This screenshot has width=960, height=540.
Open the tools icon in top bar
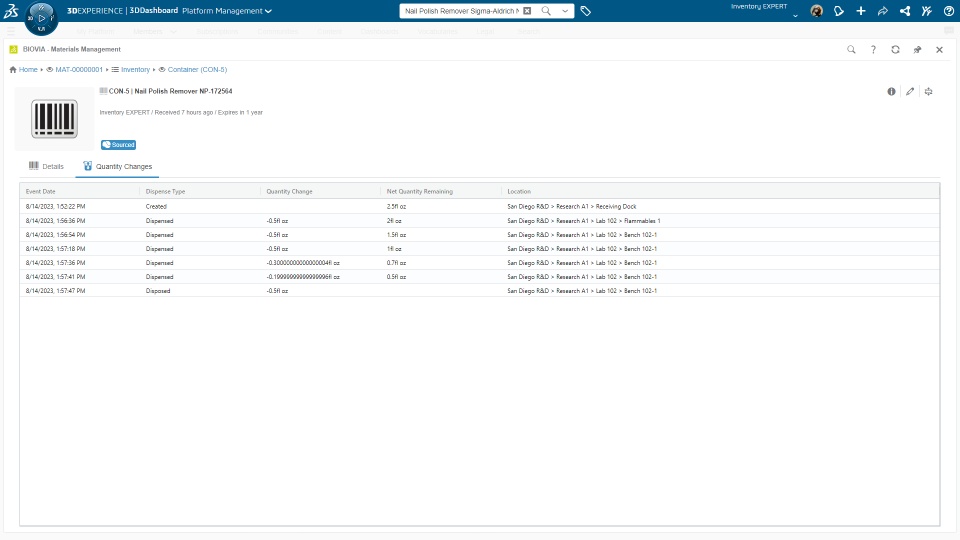coord(927,11)
